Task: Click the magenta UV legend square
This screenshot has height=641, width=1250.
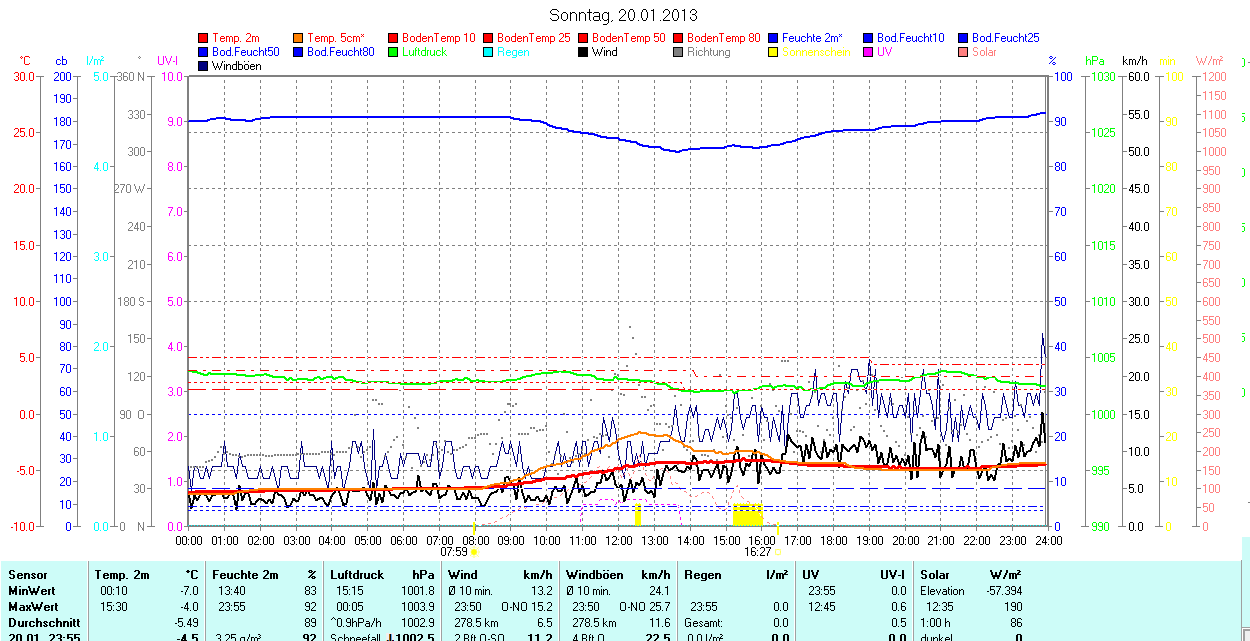Action: click(x=869, y=52)
